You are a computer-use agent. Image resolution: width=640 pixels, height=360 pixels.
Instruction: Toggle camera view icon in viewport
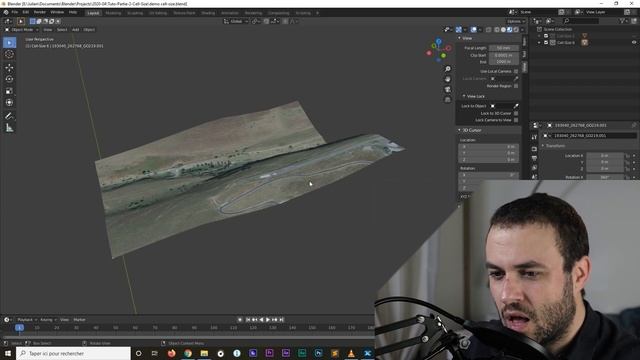[x=448, y=89]
